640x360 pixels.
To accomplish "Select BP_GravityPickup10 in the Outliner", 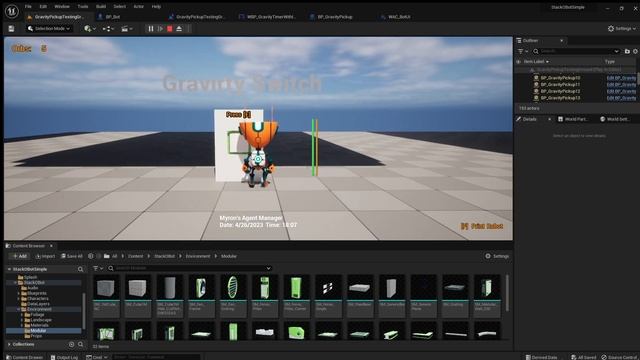I will 560,78.
